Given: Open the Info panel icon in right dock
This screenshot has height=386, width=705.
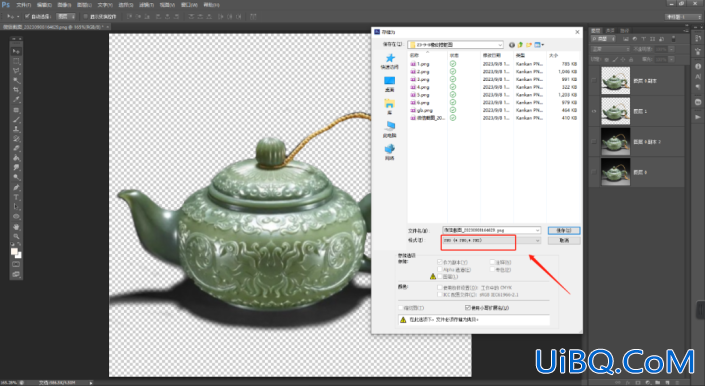Looking at the screenshot, I should [698, 66].
